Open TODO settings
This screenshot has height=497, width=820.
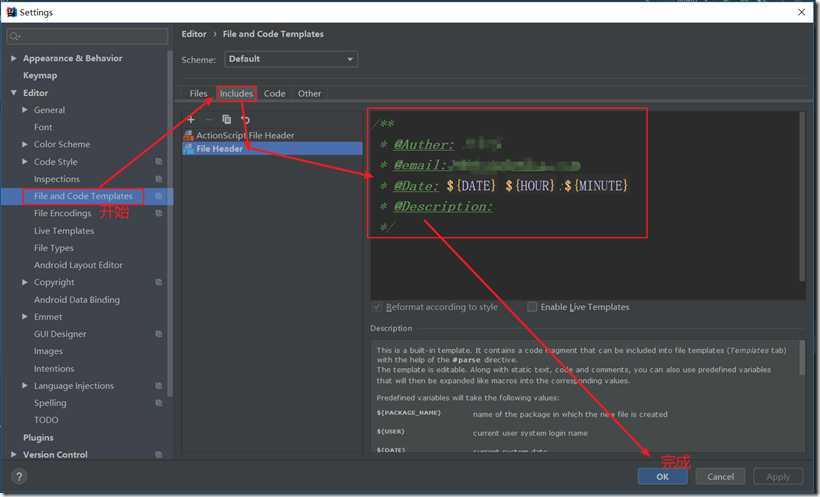coord(46,420)
